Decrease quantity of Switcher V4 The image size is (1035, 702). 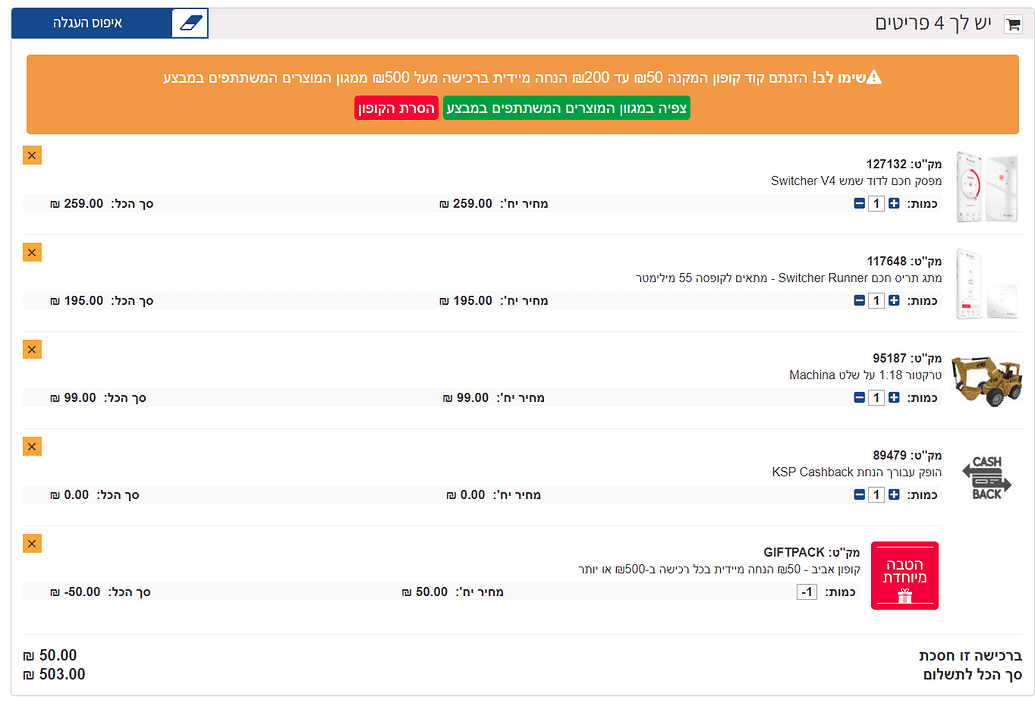click(x=859, y=204)
